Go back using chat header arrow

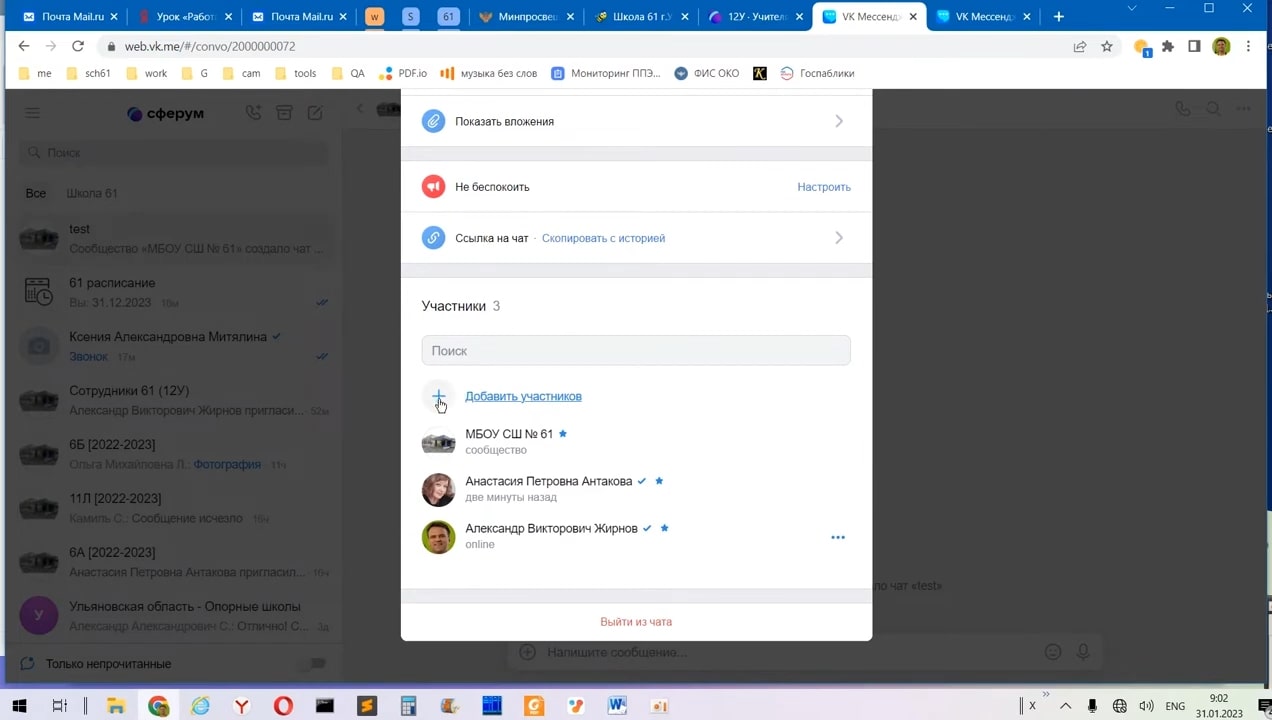point(360,109)
